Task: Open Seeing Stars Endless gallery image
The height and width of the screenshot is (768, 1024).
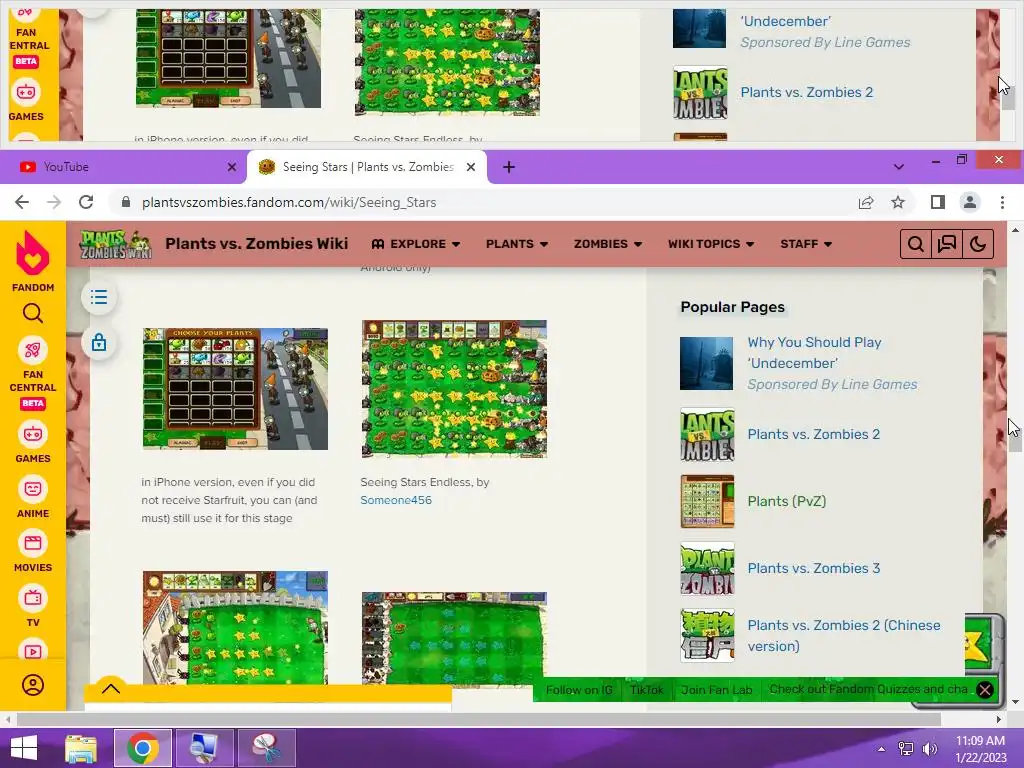Action: [x=455, y=389]
